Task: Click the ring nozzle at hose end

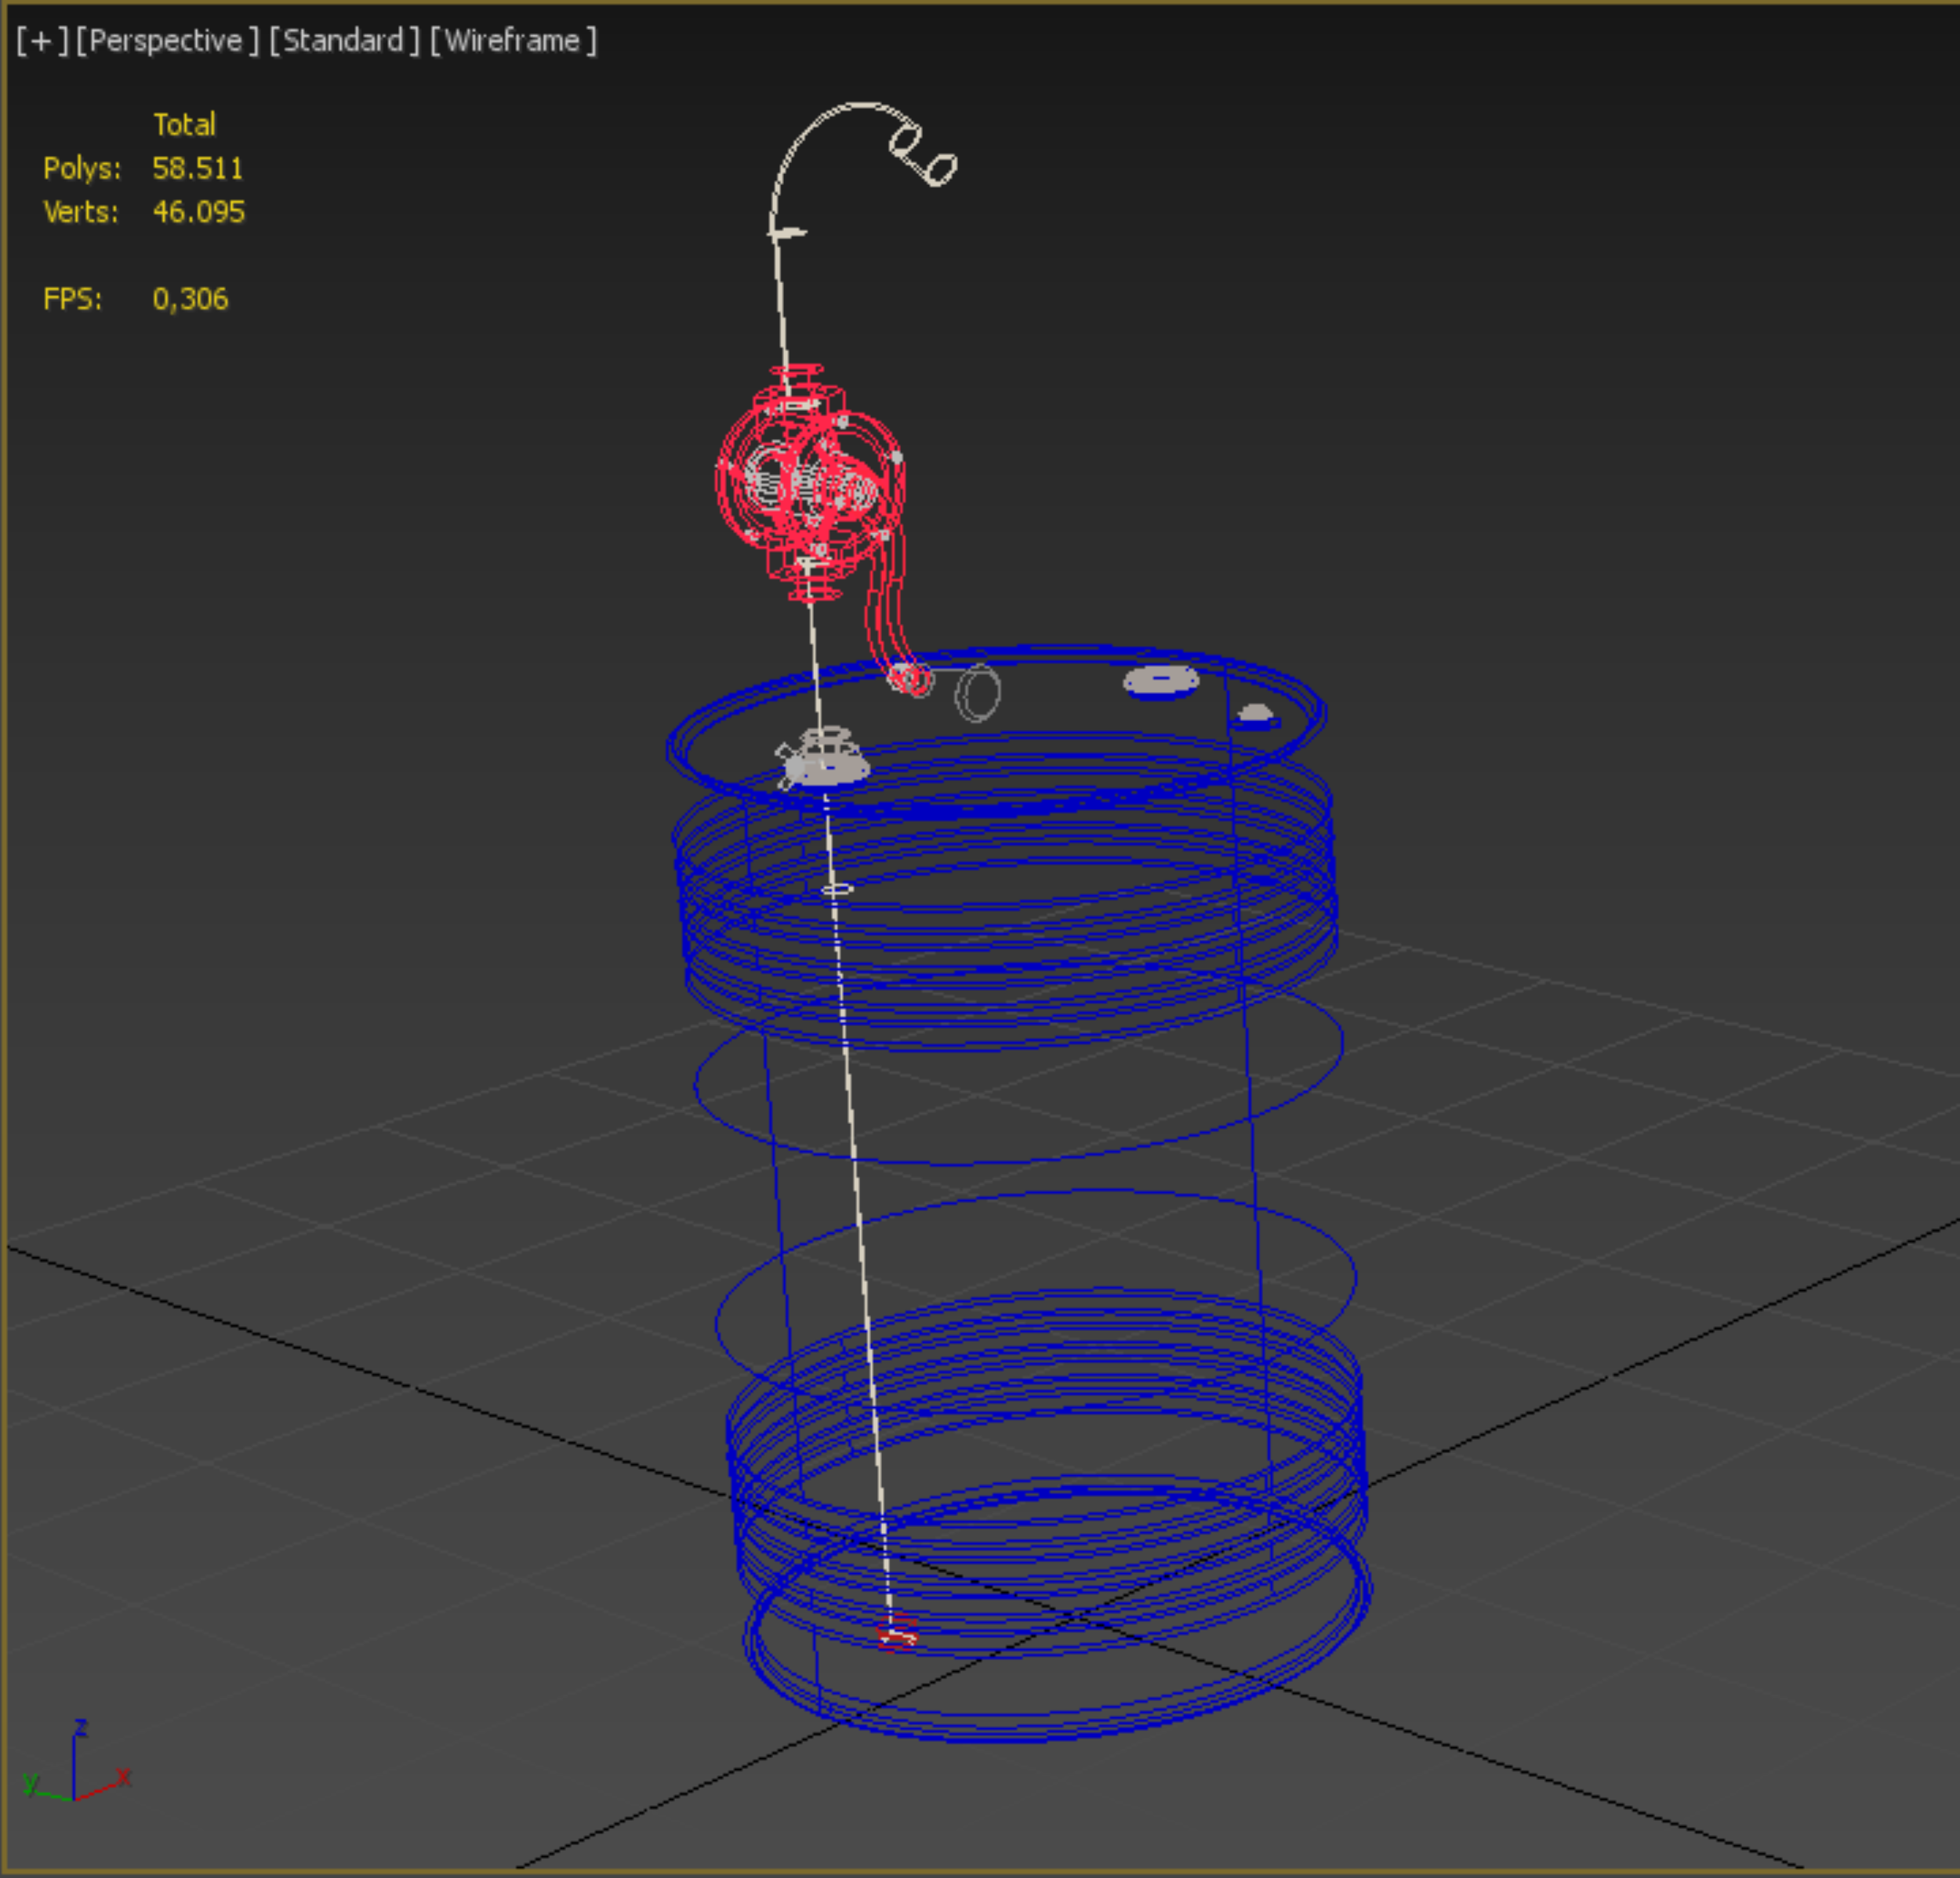Action: tap(941, 168)
